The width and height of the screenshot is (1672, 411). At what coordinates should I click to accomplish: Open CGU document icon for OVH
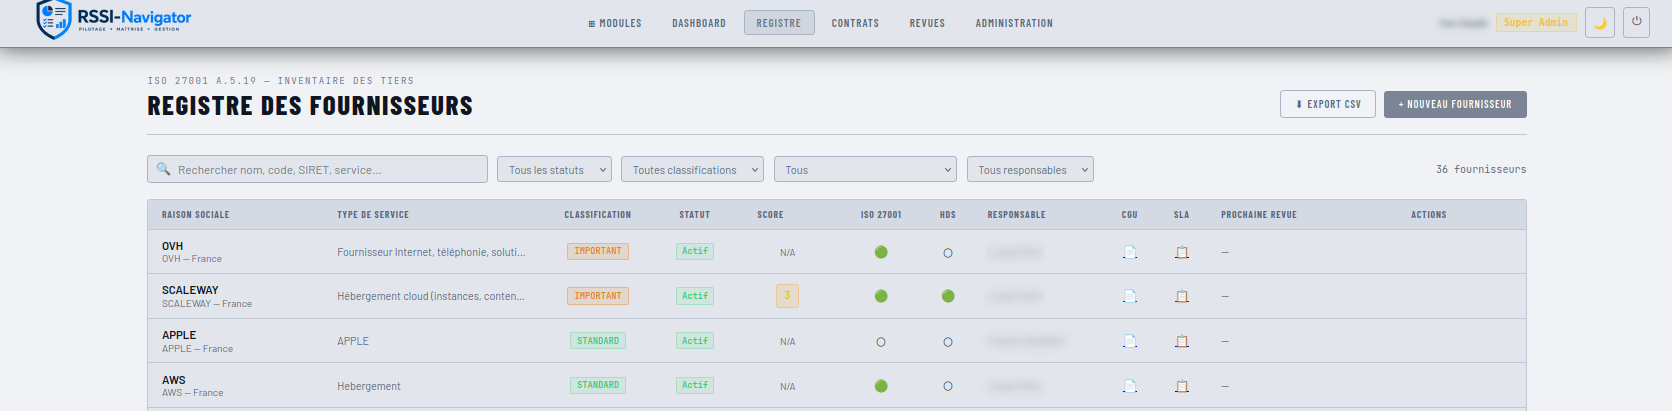pyautogui.click(x=1130, y=252)
